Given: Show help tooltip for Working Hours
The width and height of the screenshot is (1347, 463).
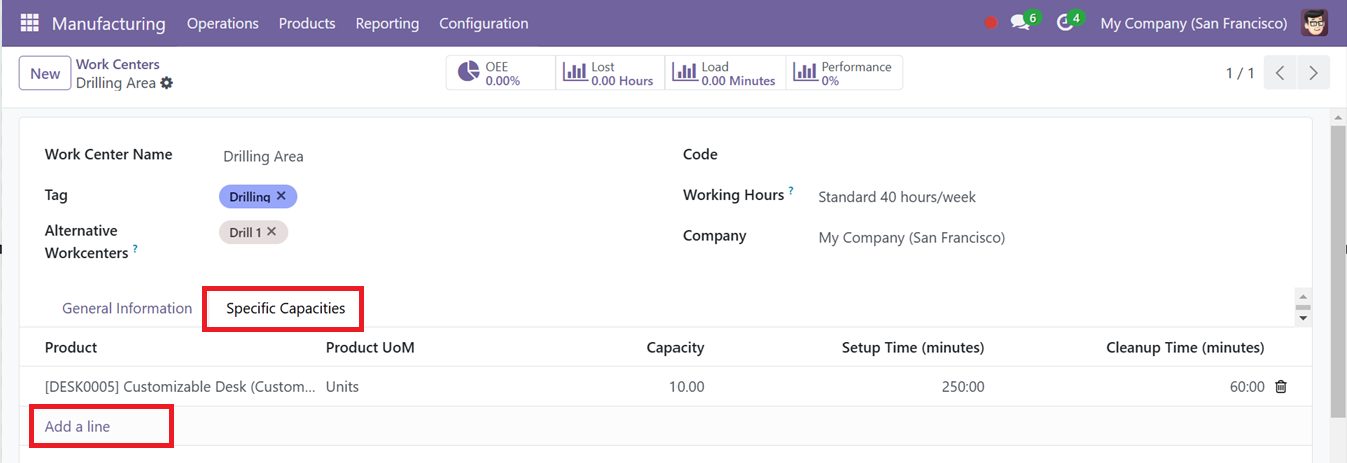Looking at the screenshot, I should point(791,190).
